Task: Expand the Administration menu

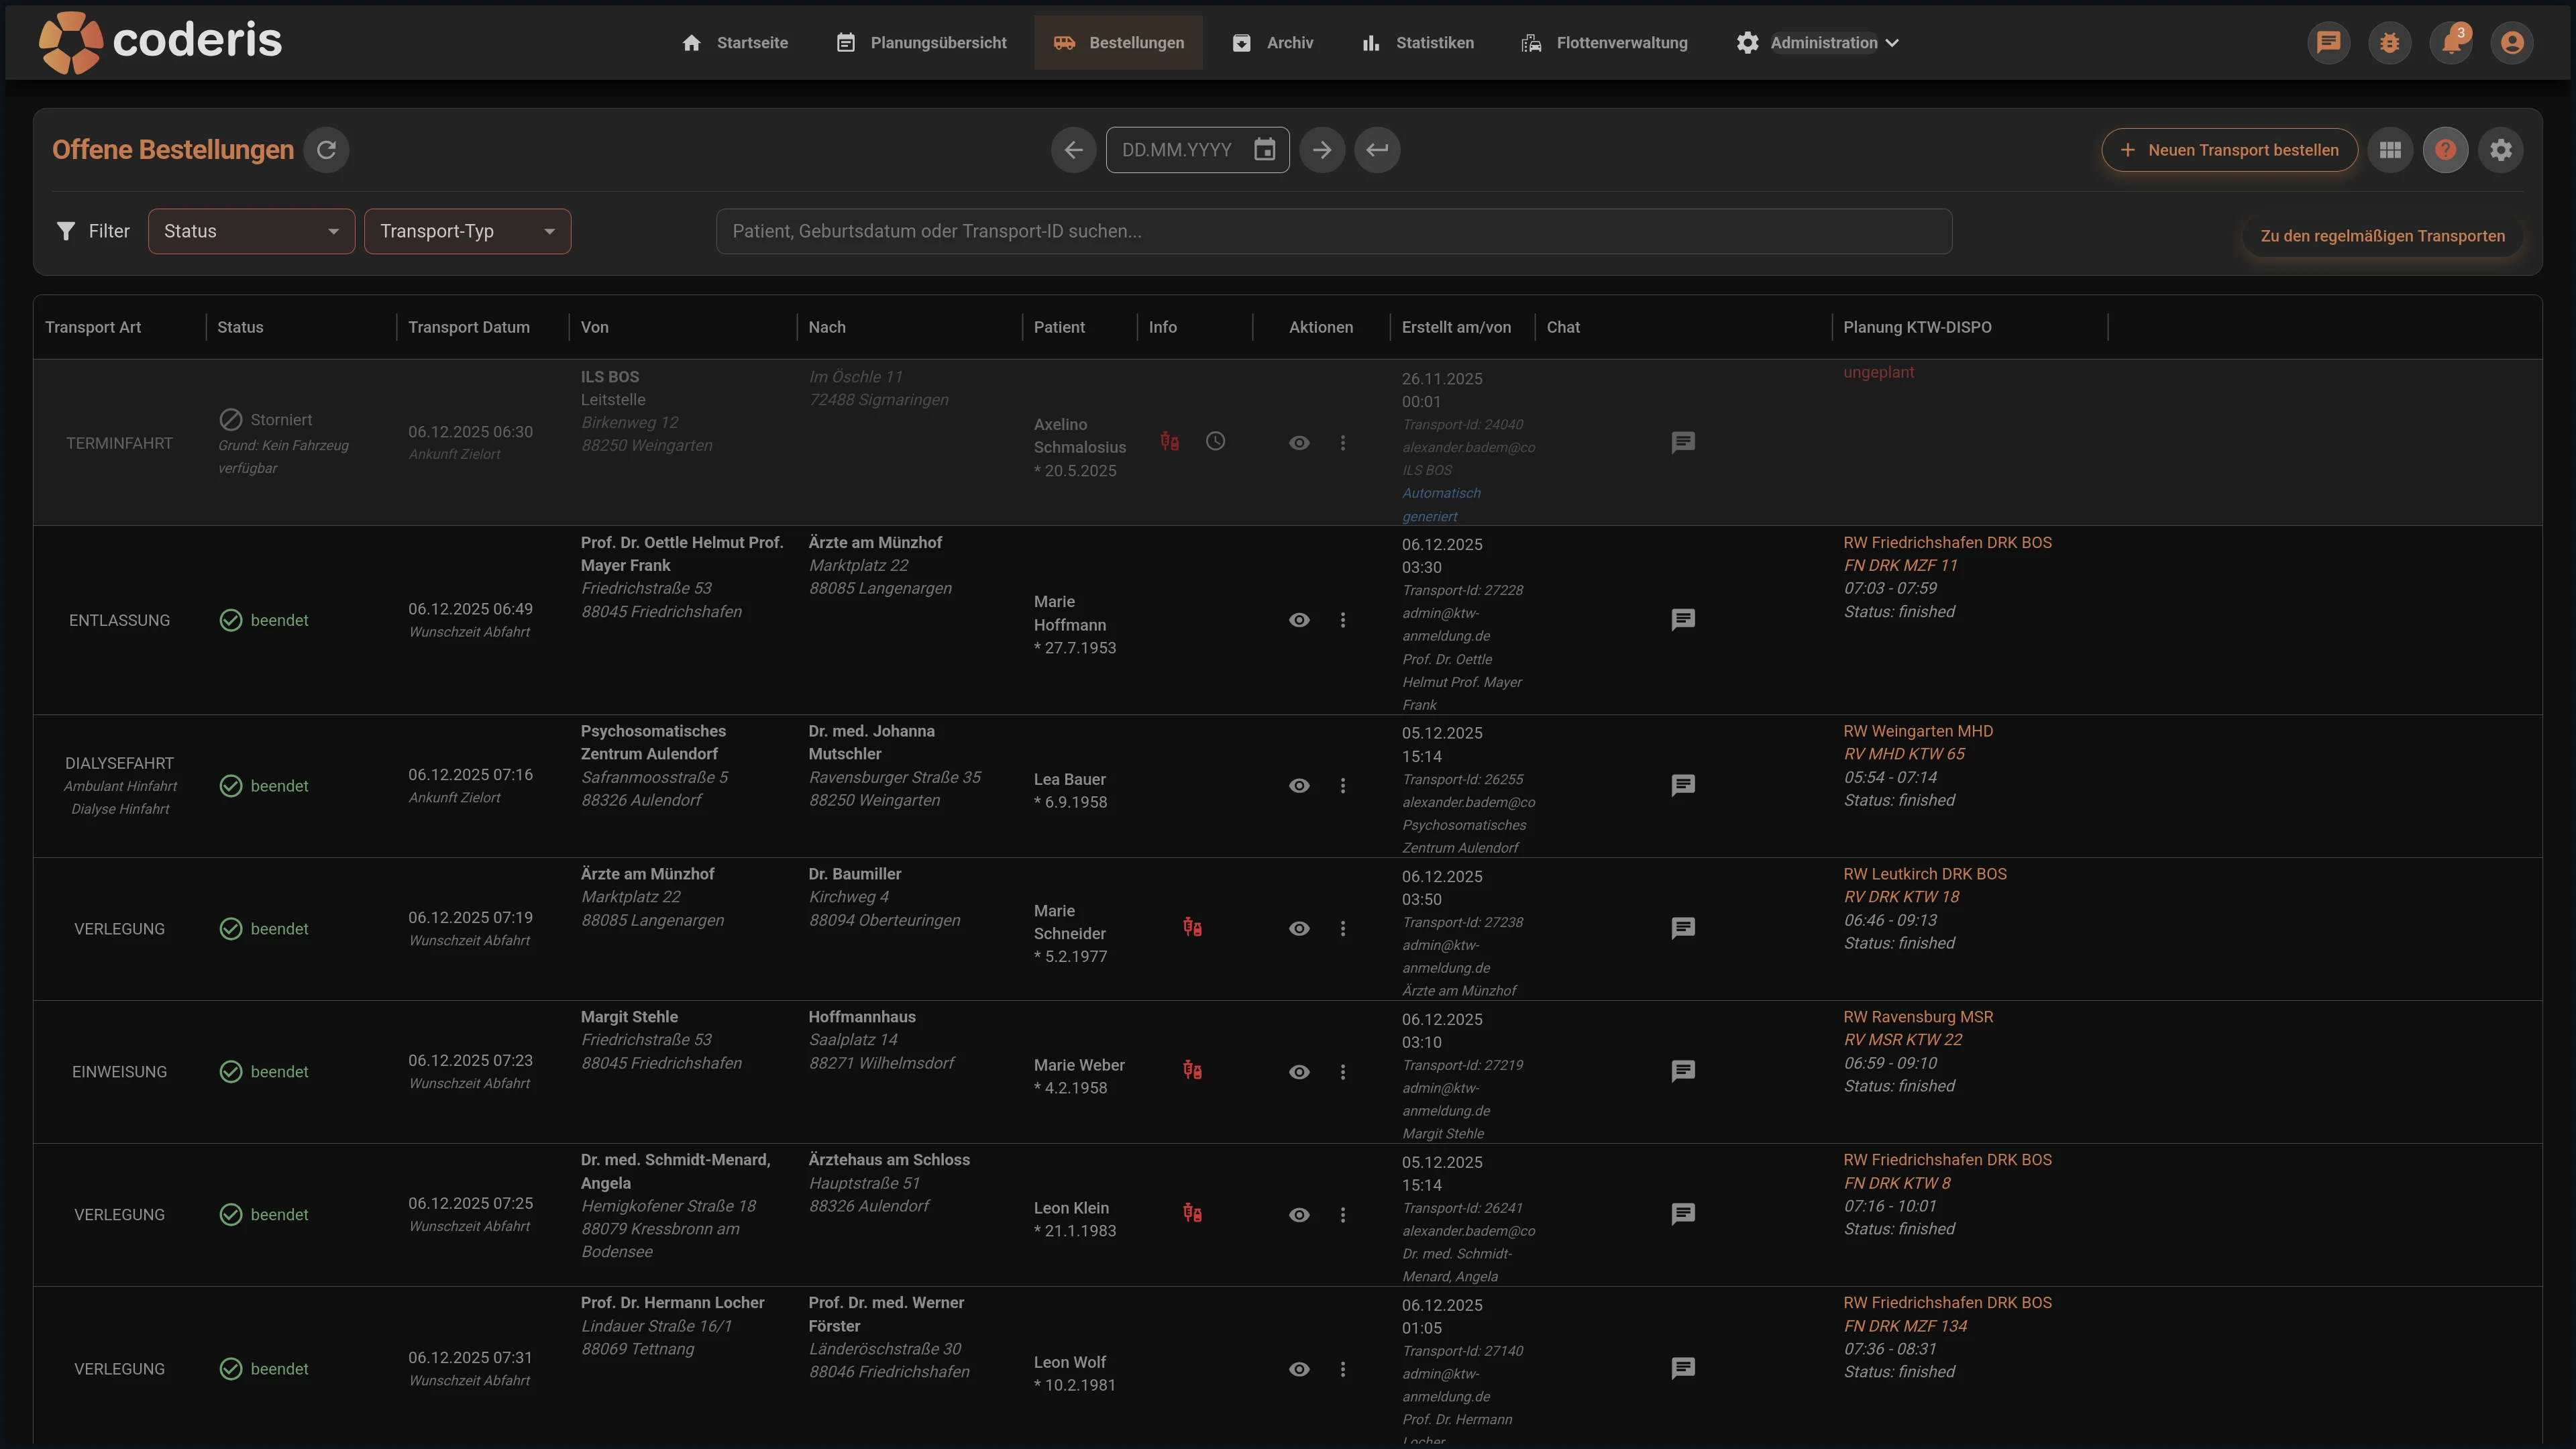Action: pos(1818,43)
